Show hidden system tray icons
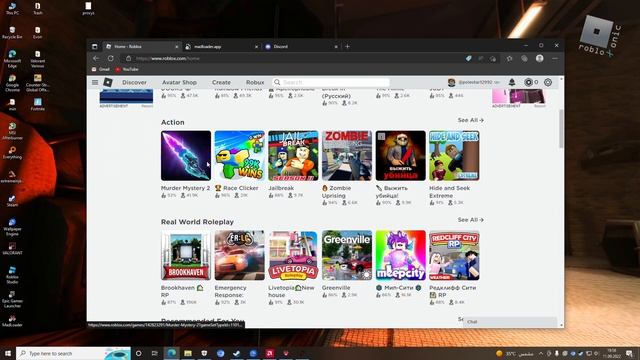640x360 pixels. pyautogui.click(x=541, y=353)
